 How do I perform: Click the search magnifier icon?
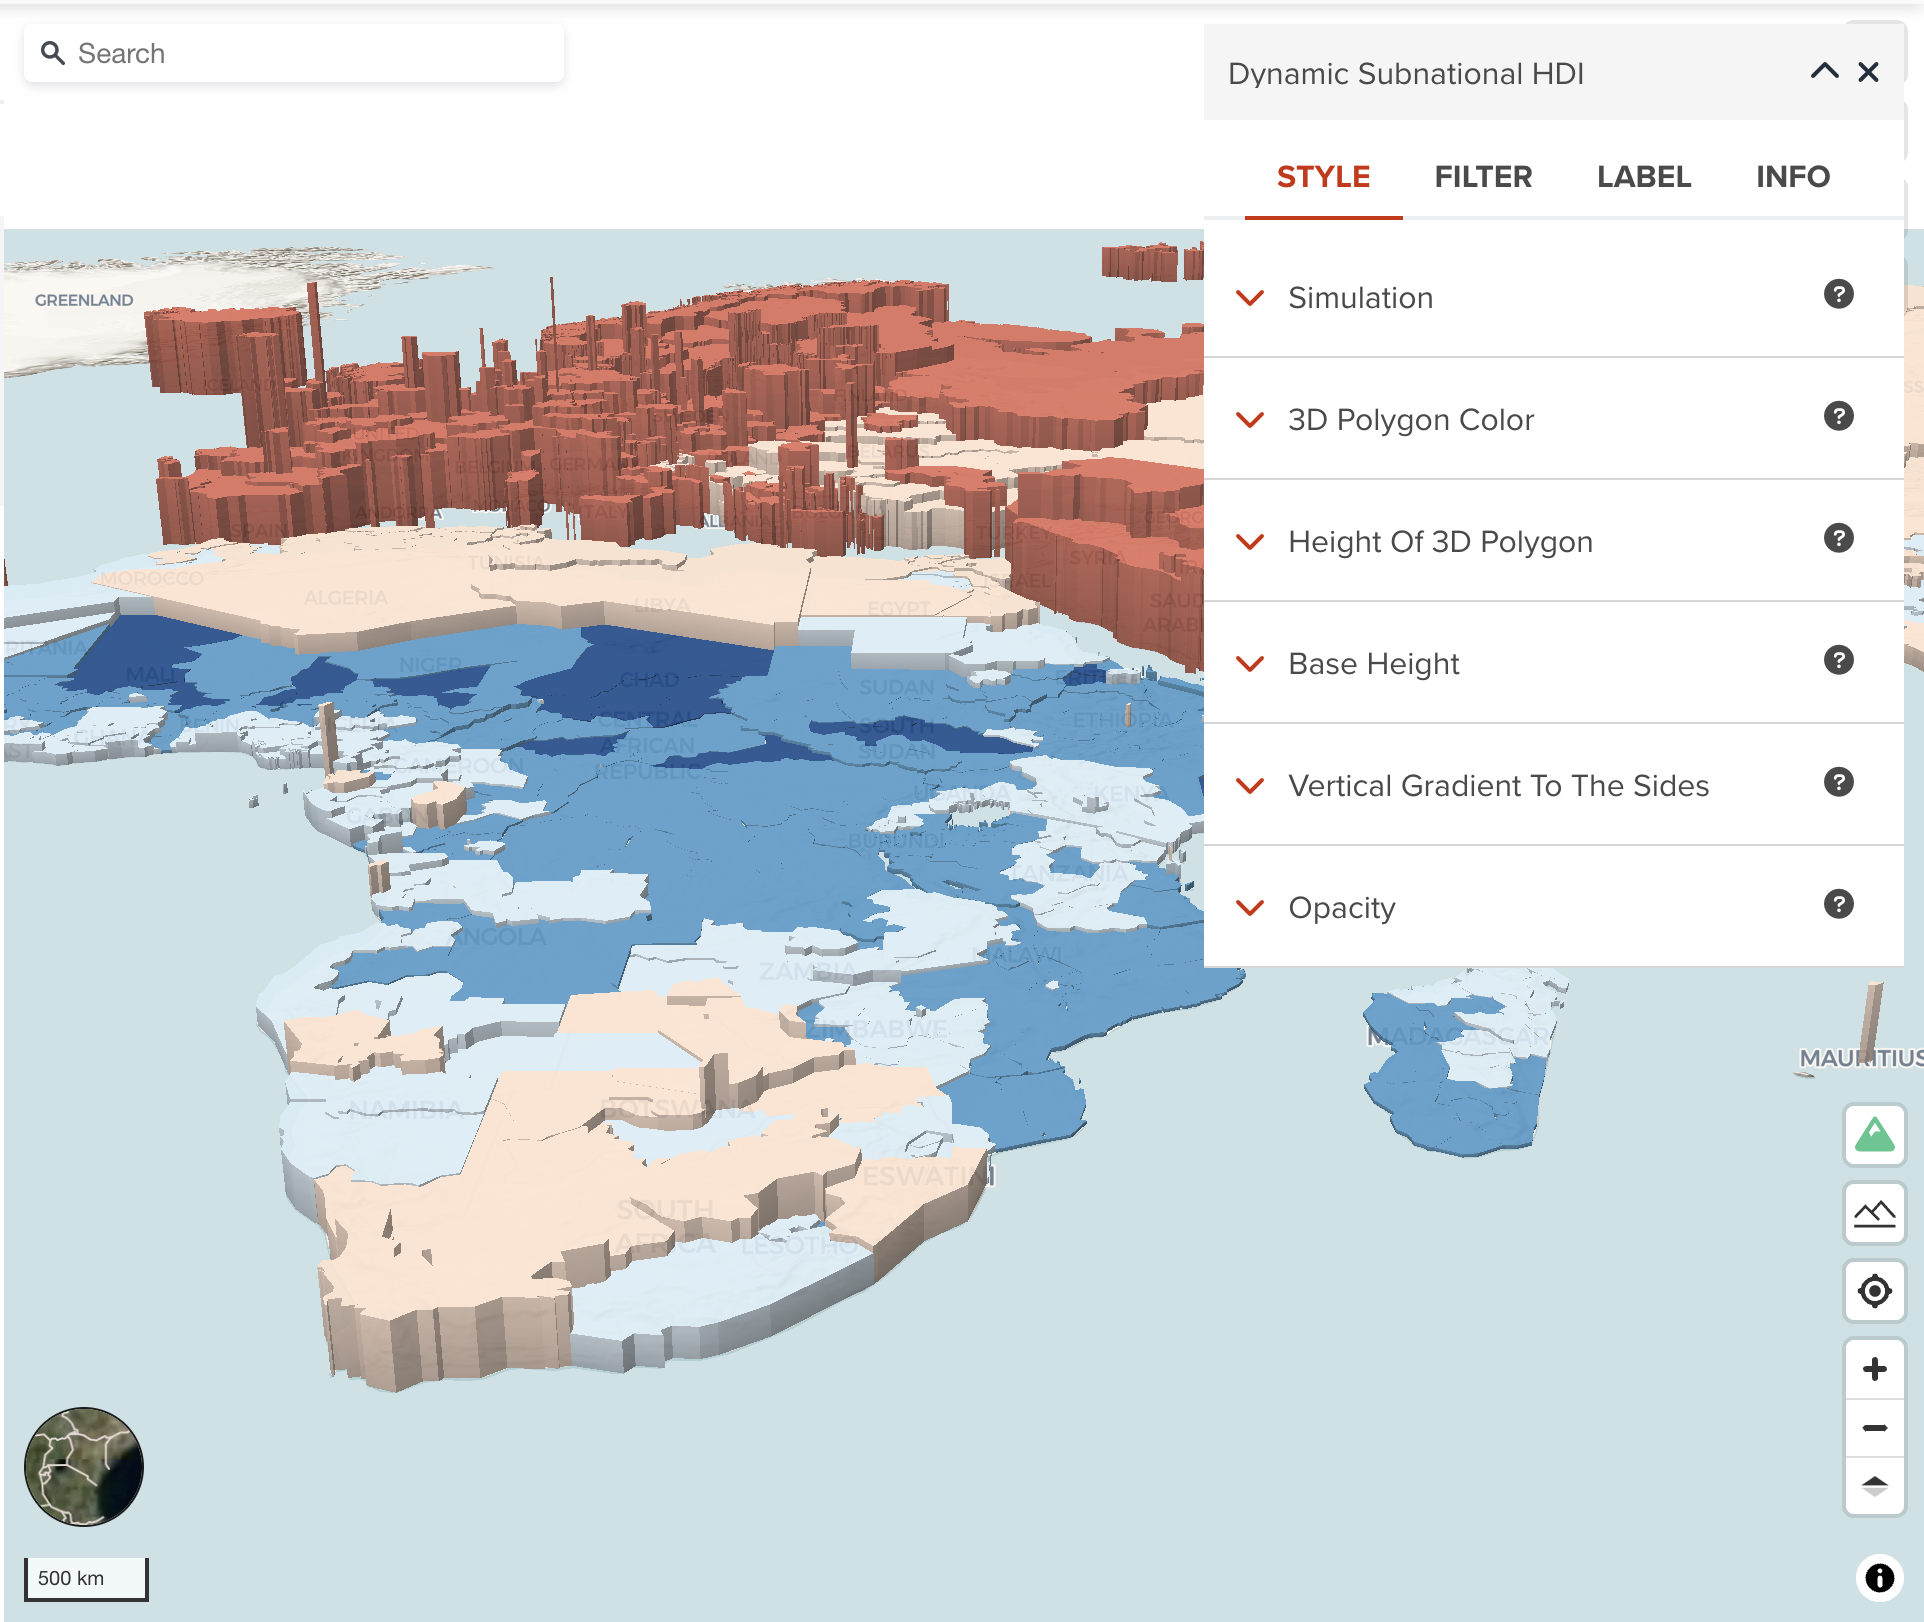(x=54, y=52)
